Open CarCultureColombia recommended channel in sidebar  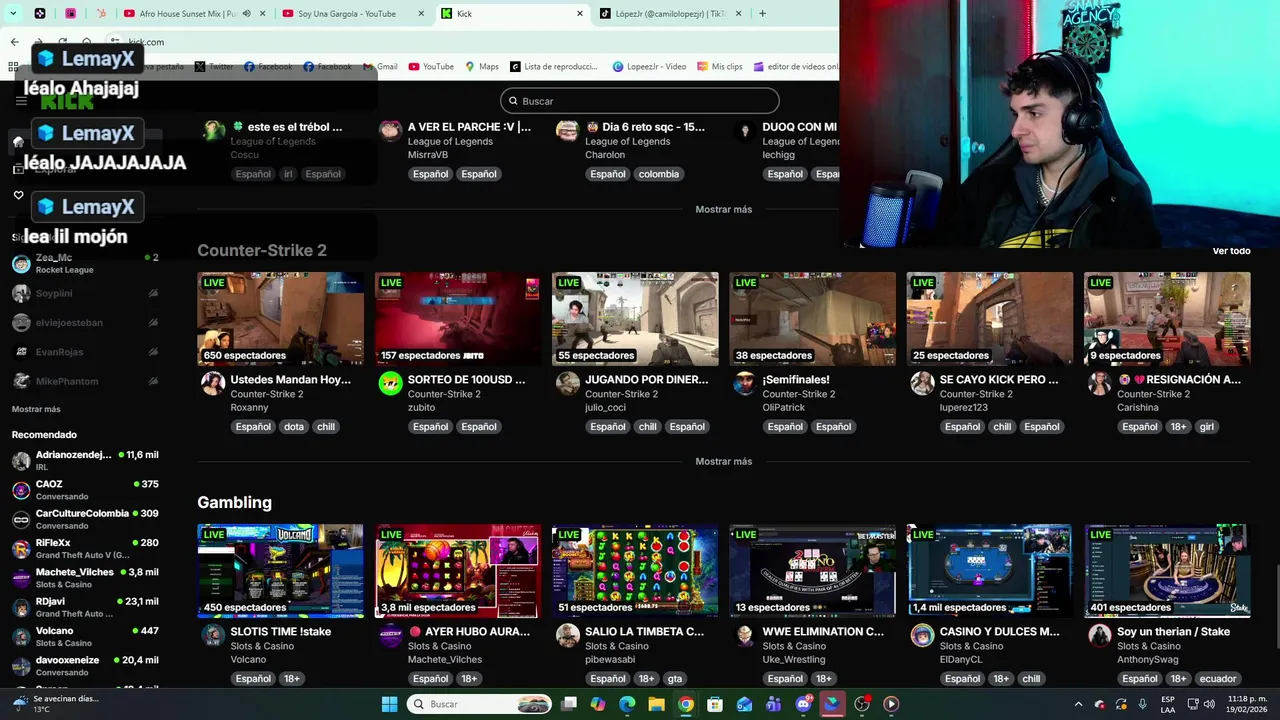tap(85, 519)
